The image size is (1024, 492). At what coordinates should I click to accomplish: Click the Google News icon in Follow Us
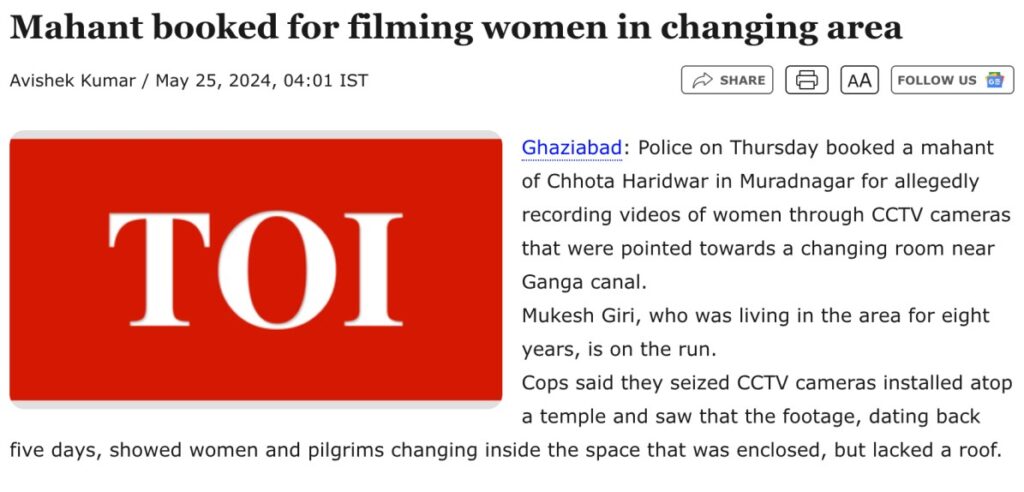[995, 80]
